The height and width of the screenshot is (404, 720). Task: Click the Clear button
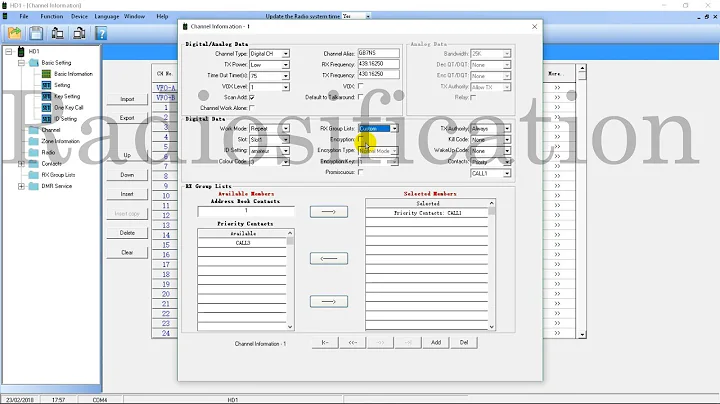127,252
